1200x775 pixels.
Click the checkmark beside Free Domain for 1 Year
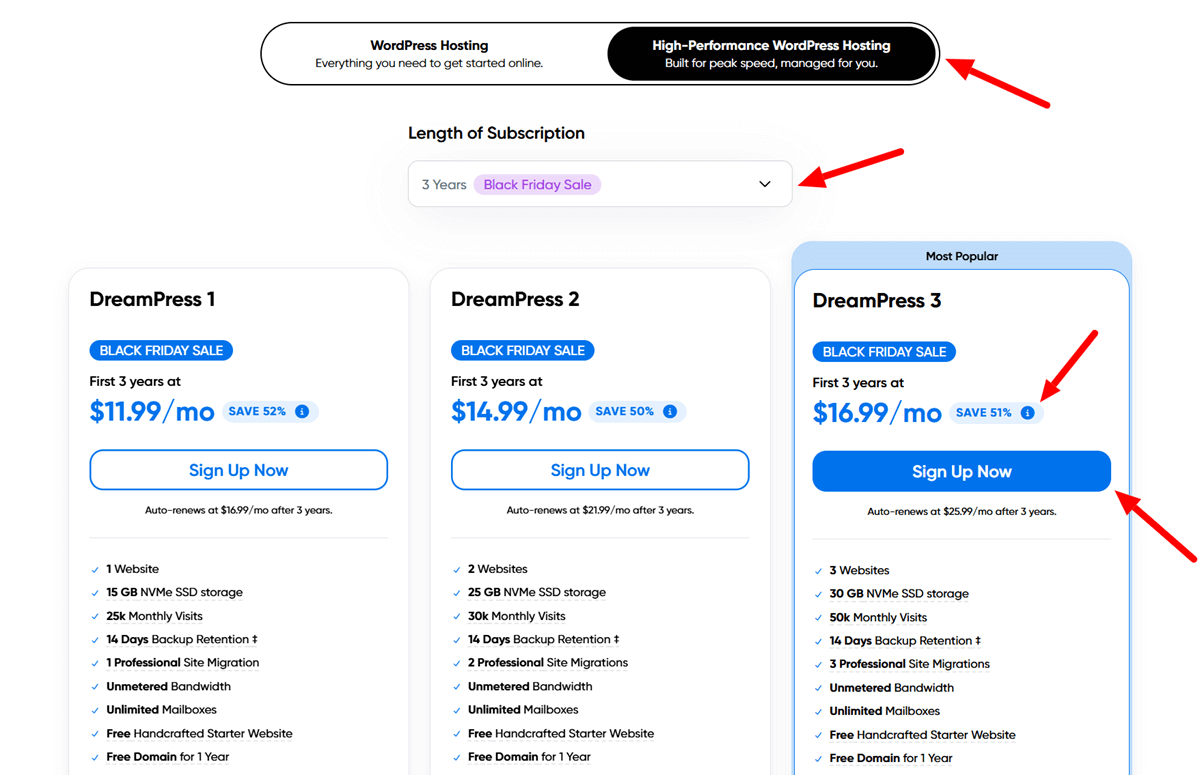coord(93,756)
